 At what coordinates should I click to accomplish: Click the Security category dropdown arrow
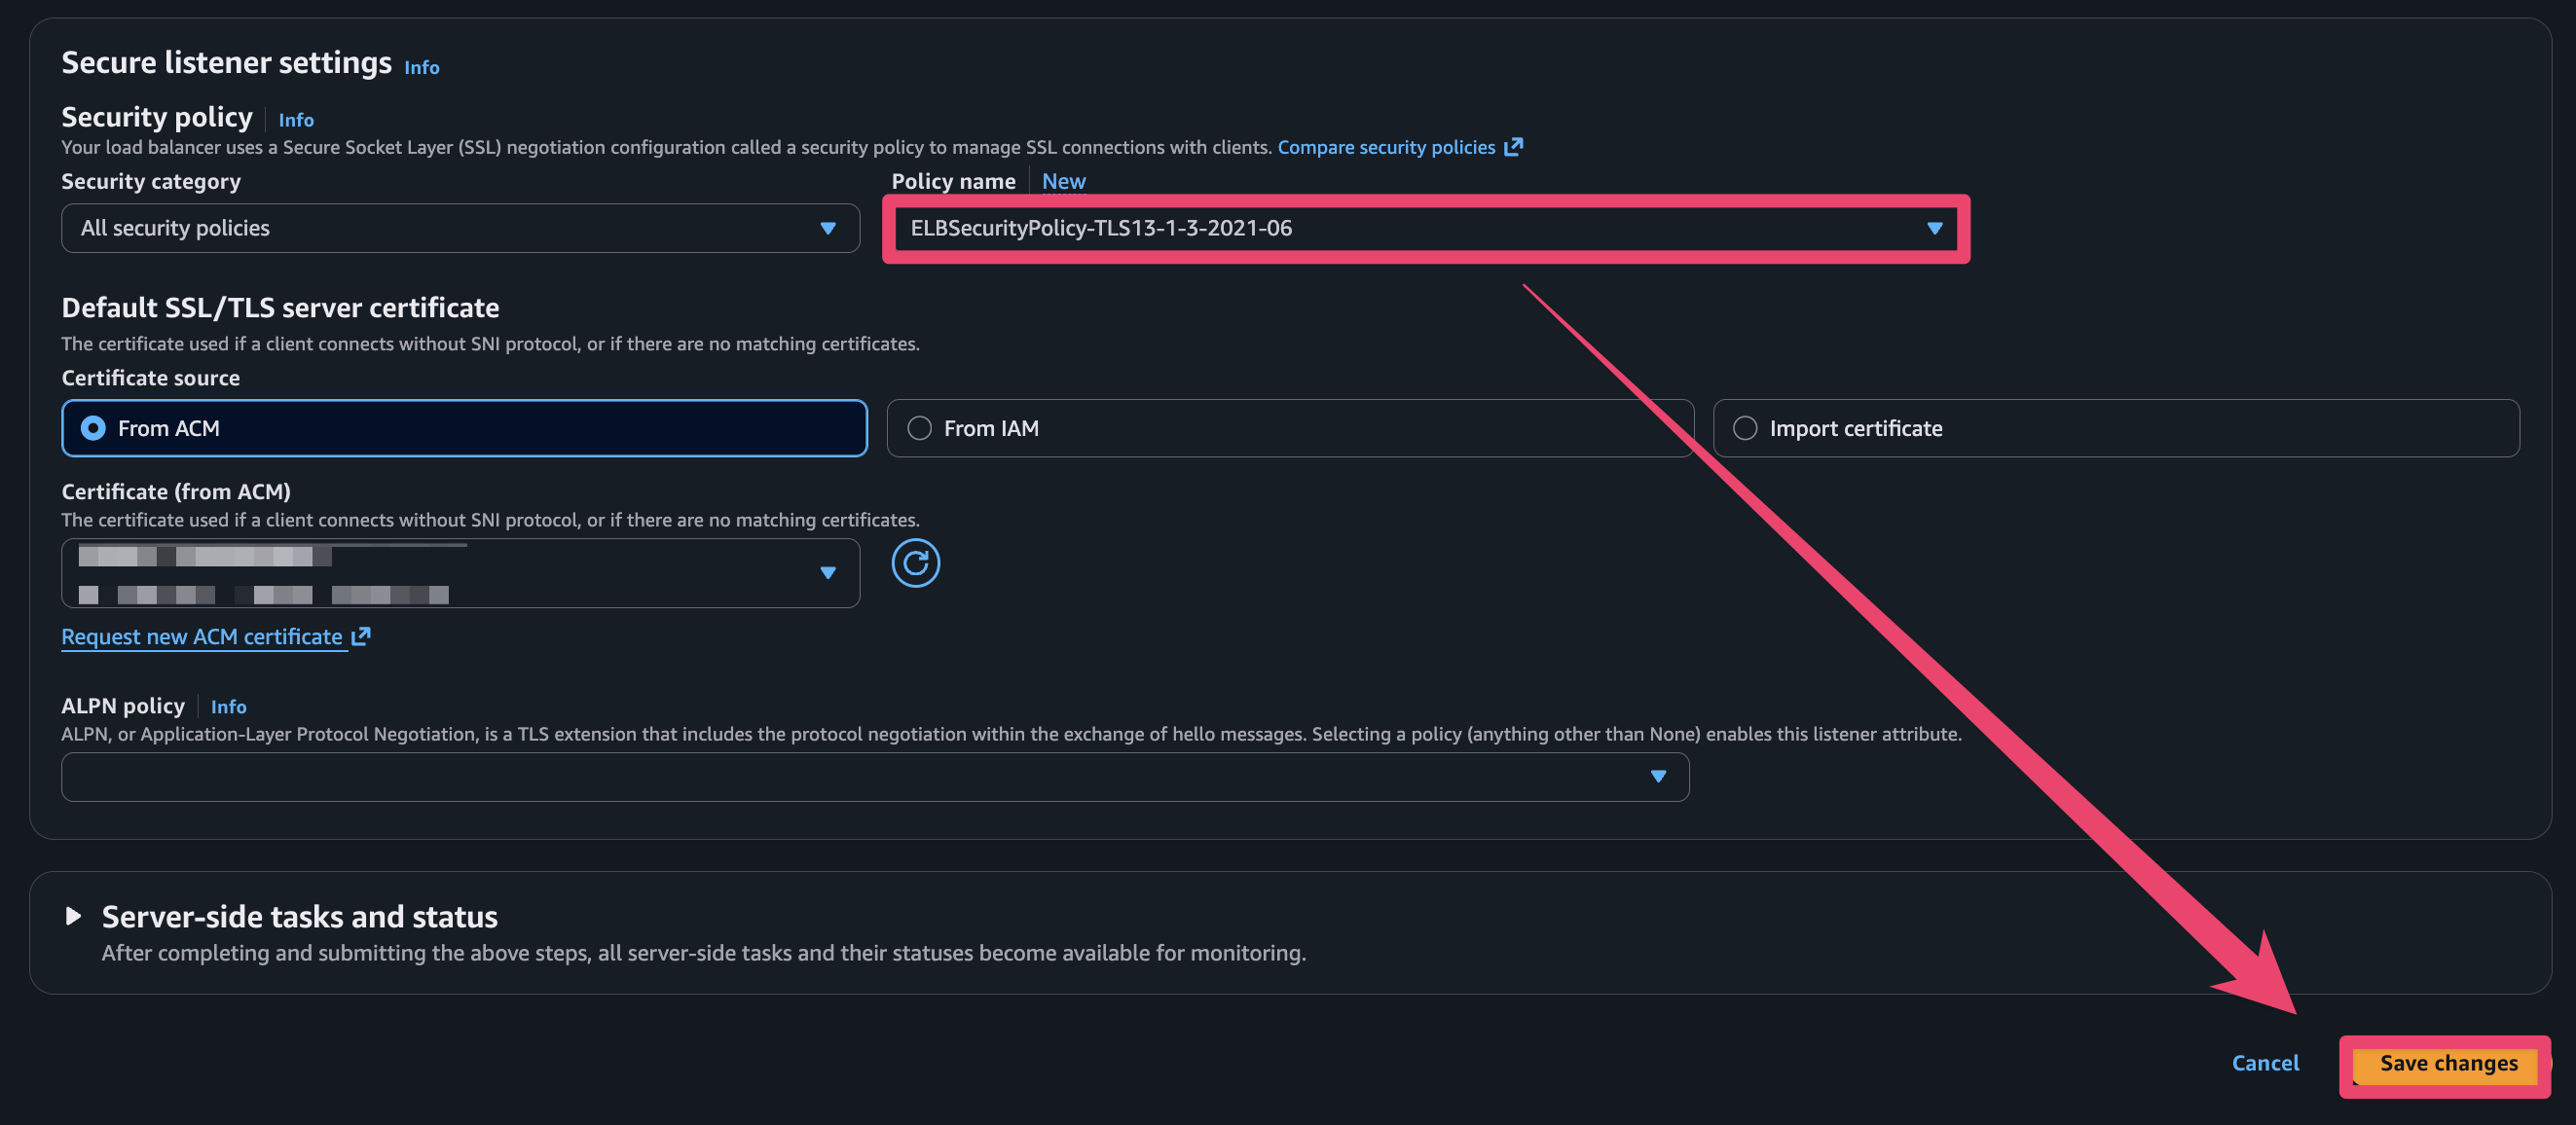pyautogui.click(x=827, y=228)
